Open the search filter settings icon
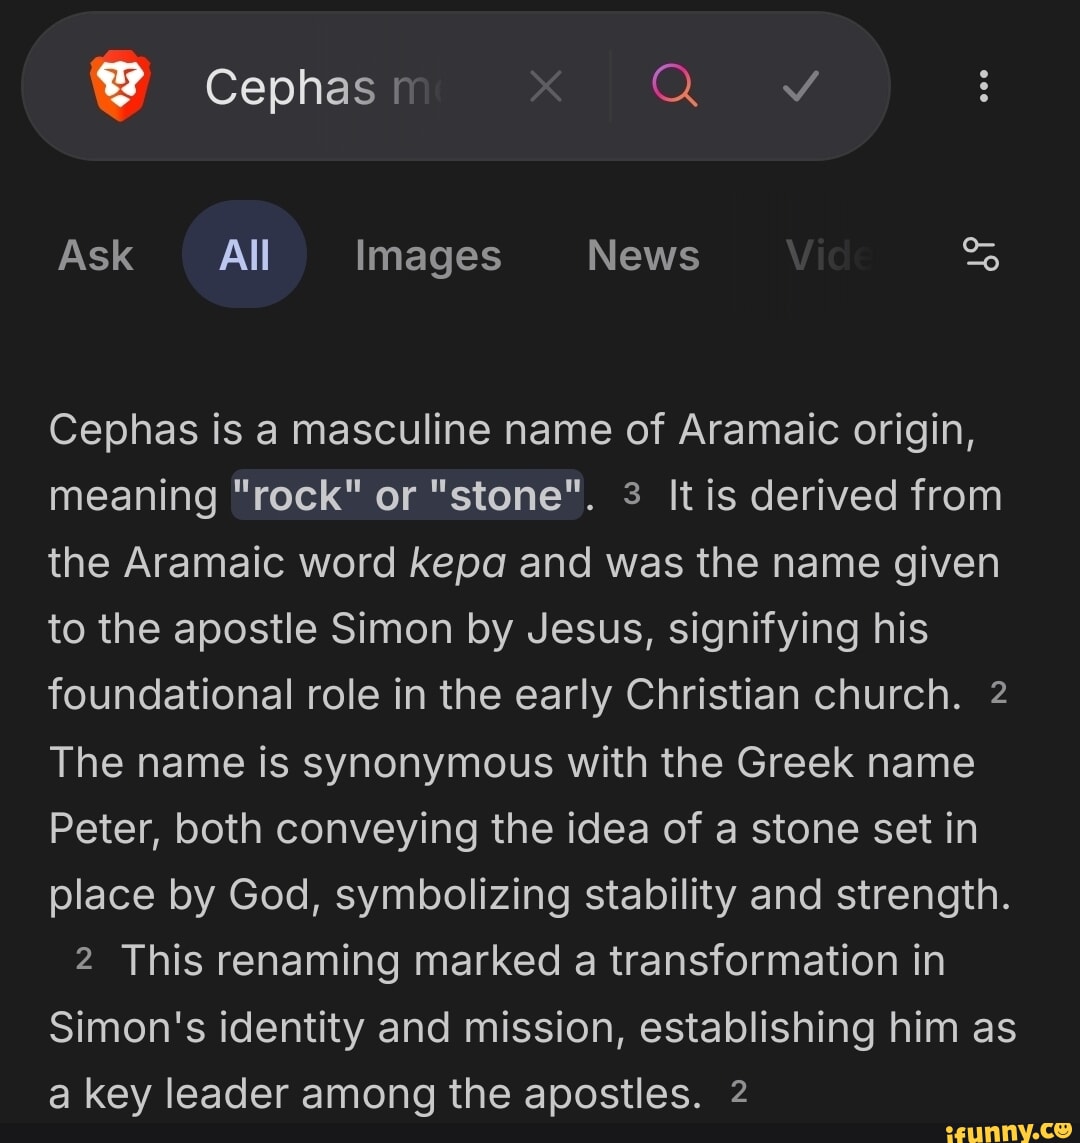Image resolution: width=1080 pixels, height=1143 pixels. [981, 254]
